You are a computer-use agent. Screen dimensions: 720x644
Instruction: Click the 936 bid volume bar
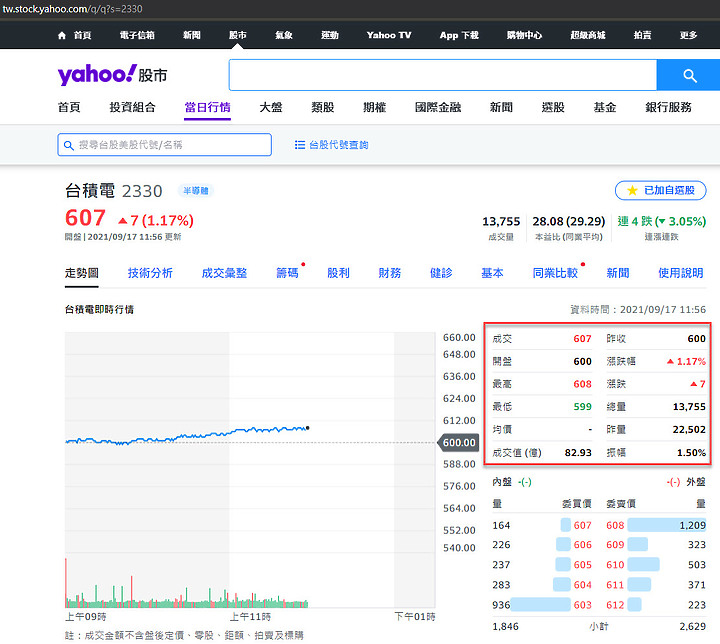tap(540, 604)
